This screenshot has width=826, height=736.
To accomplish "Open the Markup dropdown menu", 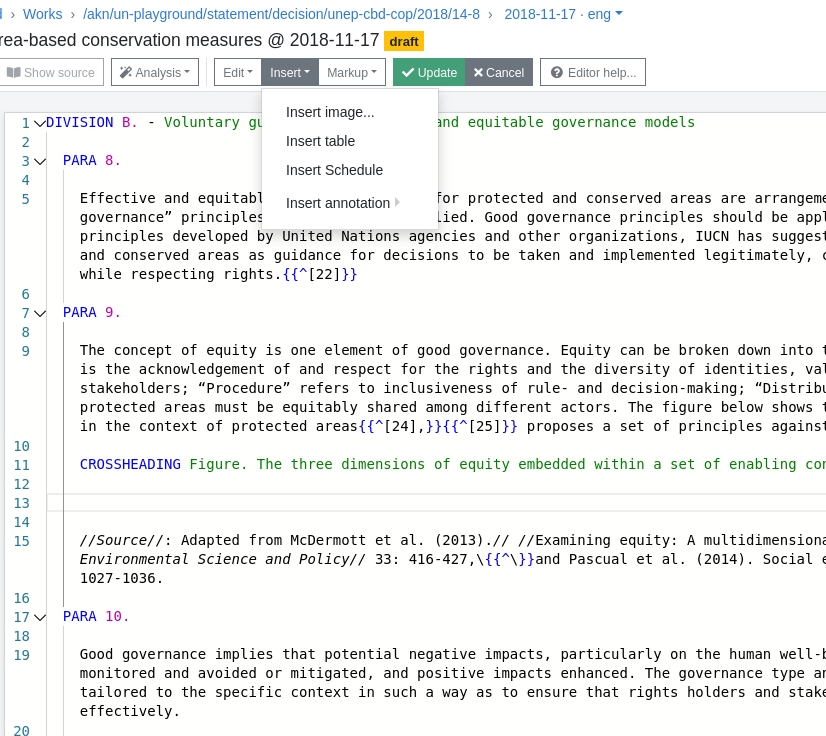I will click(x=351, y=73).
